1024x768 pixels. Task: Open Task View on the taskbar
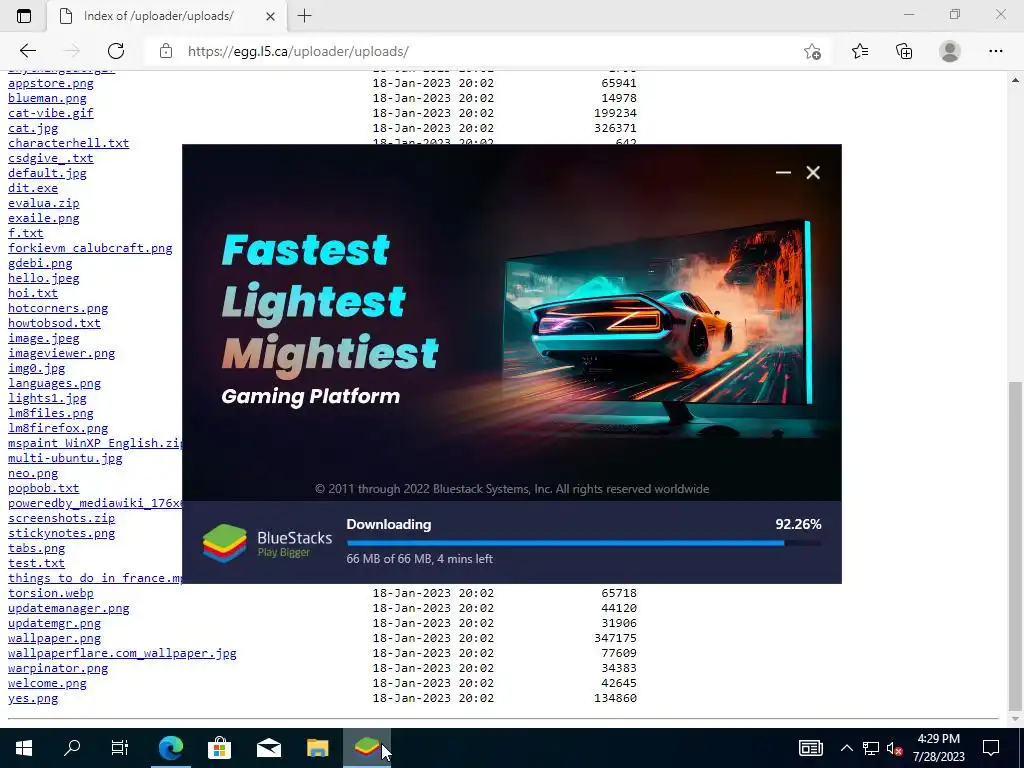(120, 748)
